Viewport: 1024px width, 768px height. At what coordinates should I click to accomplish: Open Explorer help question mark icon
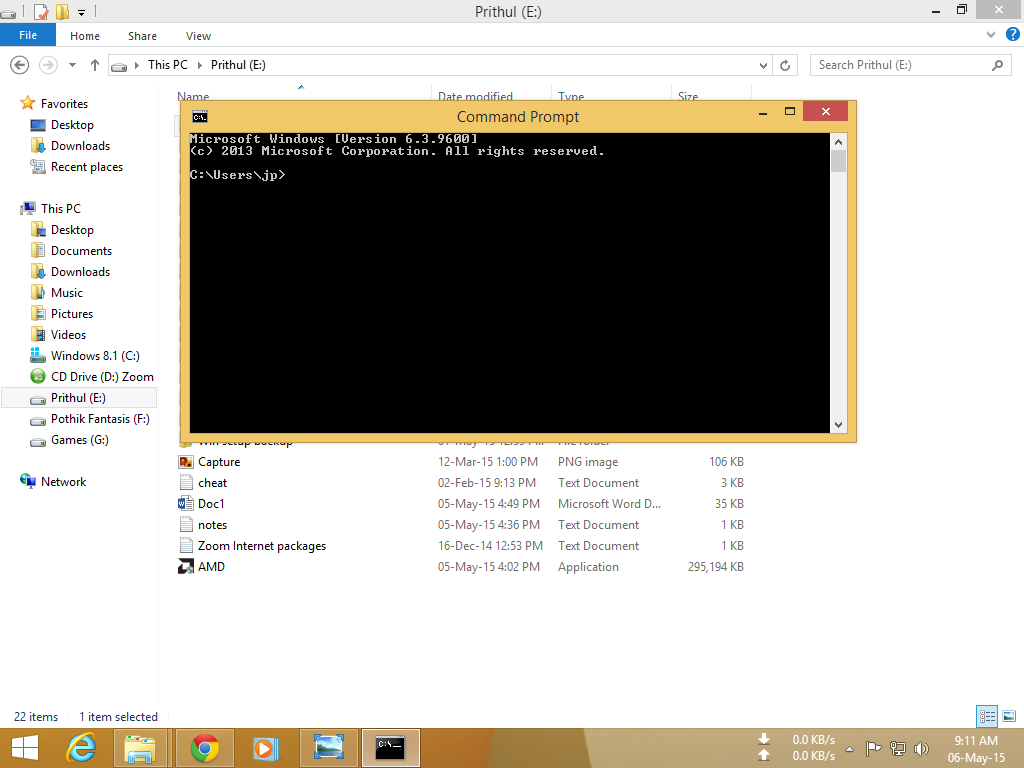(1012, 35)
